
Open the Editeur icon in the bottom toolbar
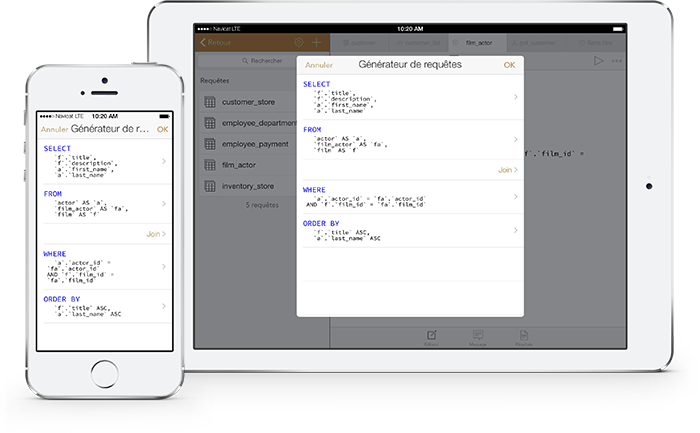click(432, 335)
